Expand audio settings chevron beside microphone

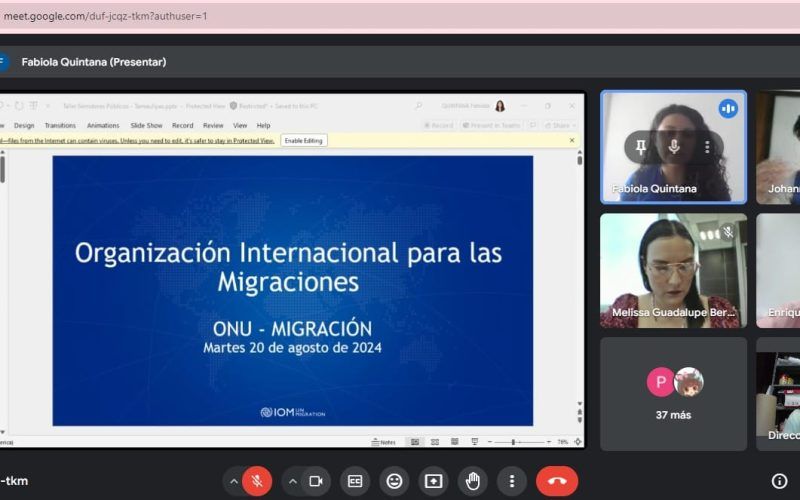click(234, 481)
